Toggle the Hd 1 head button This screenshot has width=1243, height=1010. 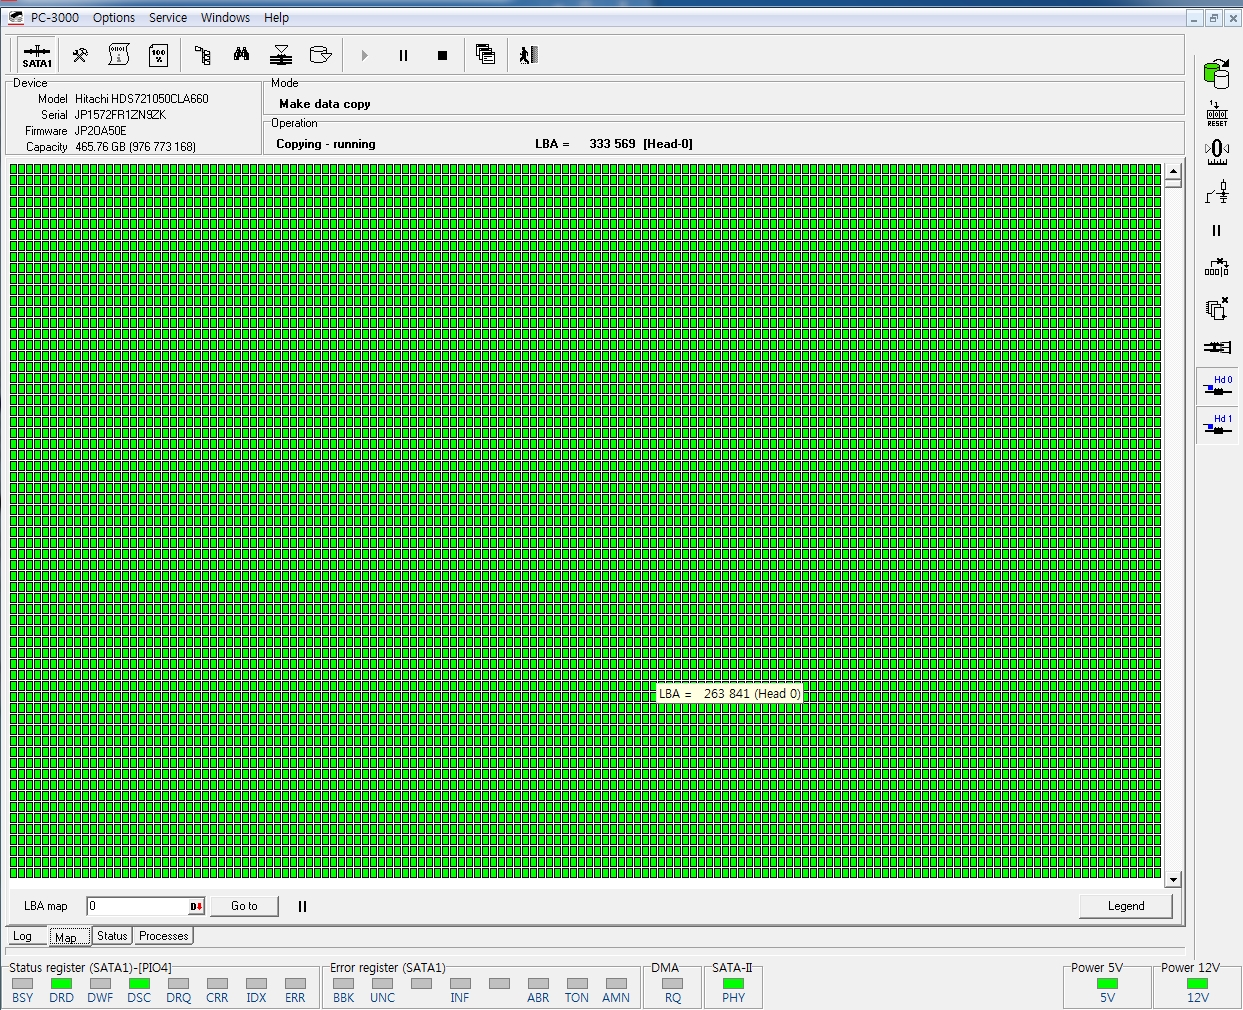pos(1217,425)
